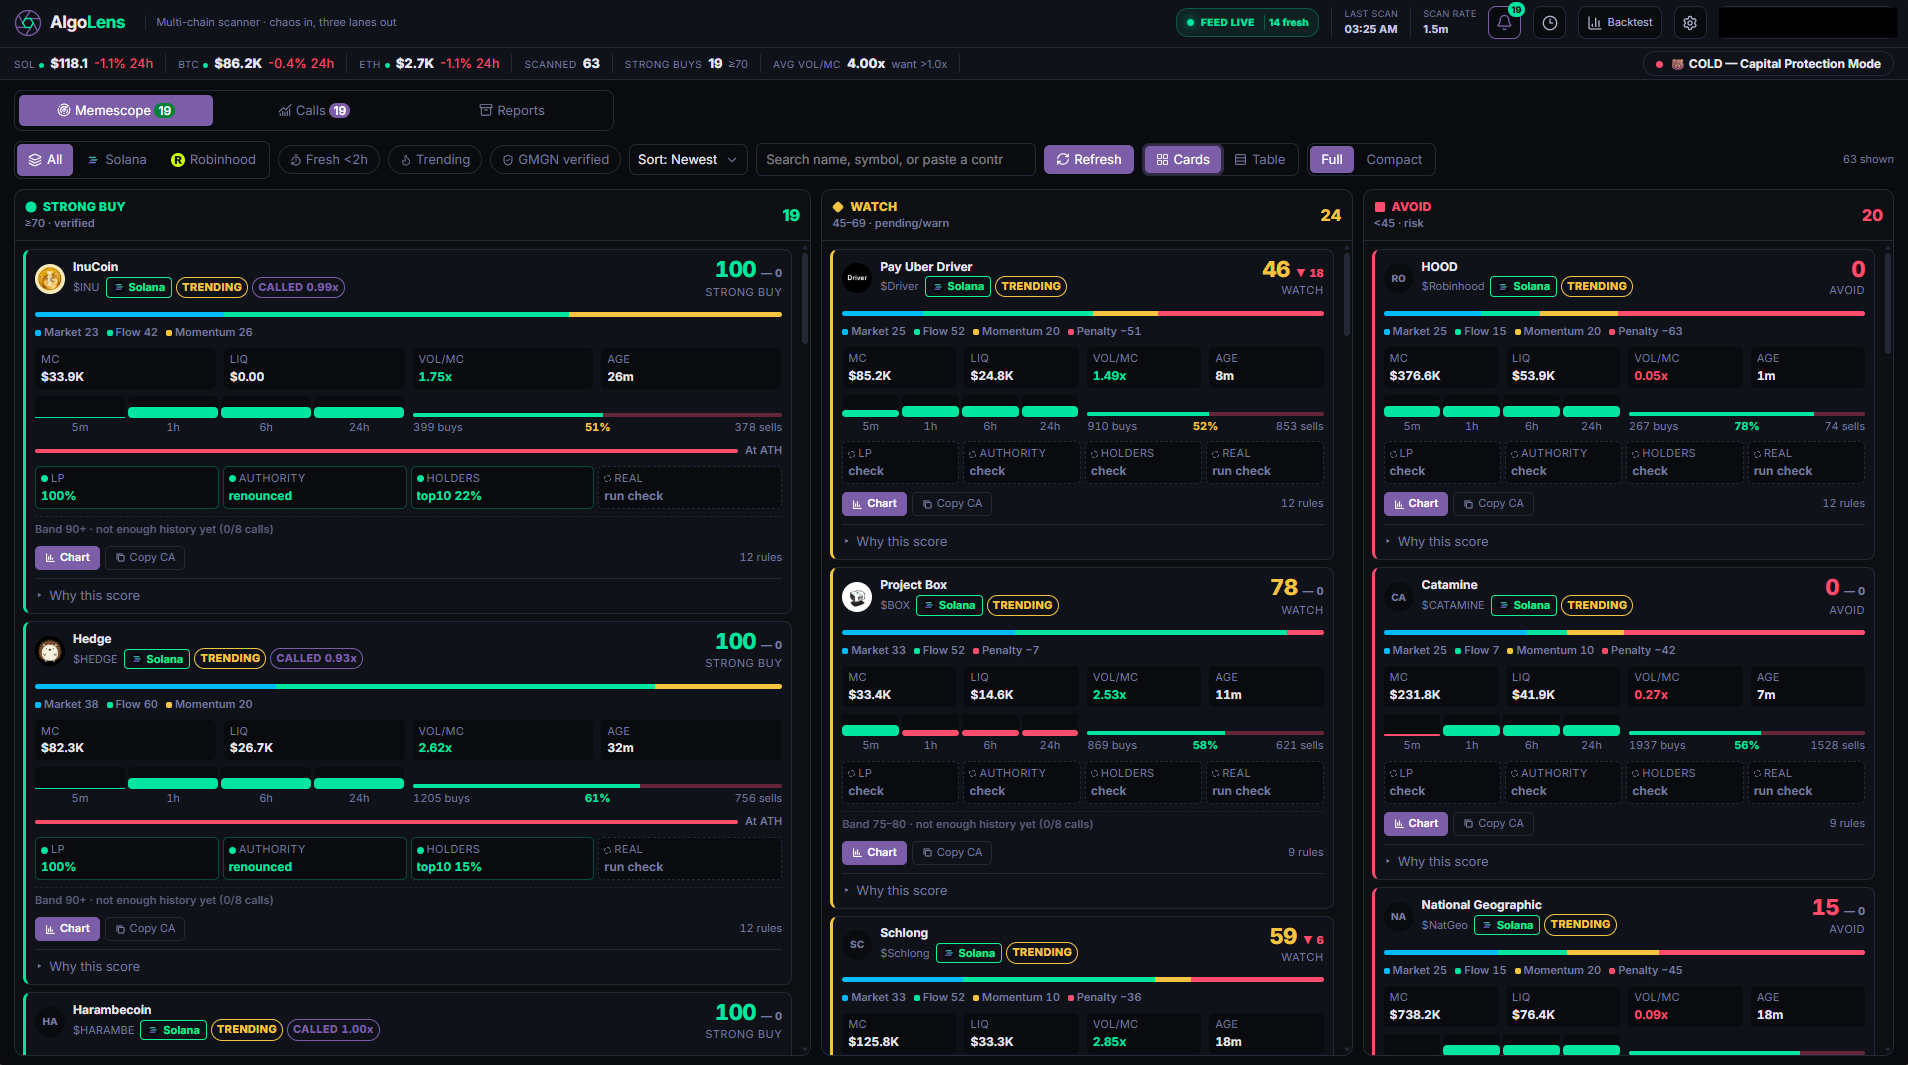1908x1065 pixels.
Task: Switch to Compact density
Action: click(x=1394, y=160)
